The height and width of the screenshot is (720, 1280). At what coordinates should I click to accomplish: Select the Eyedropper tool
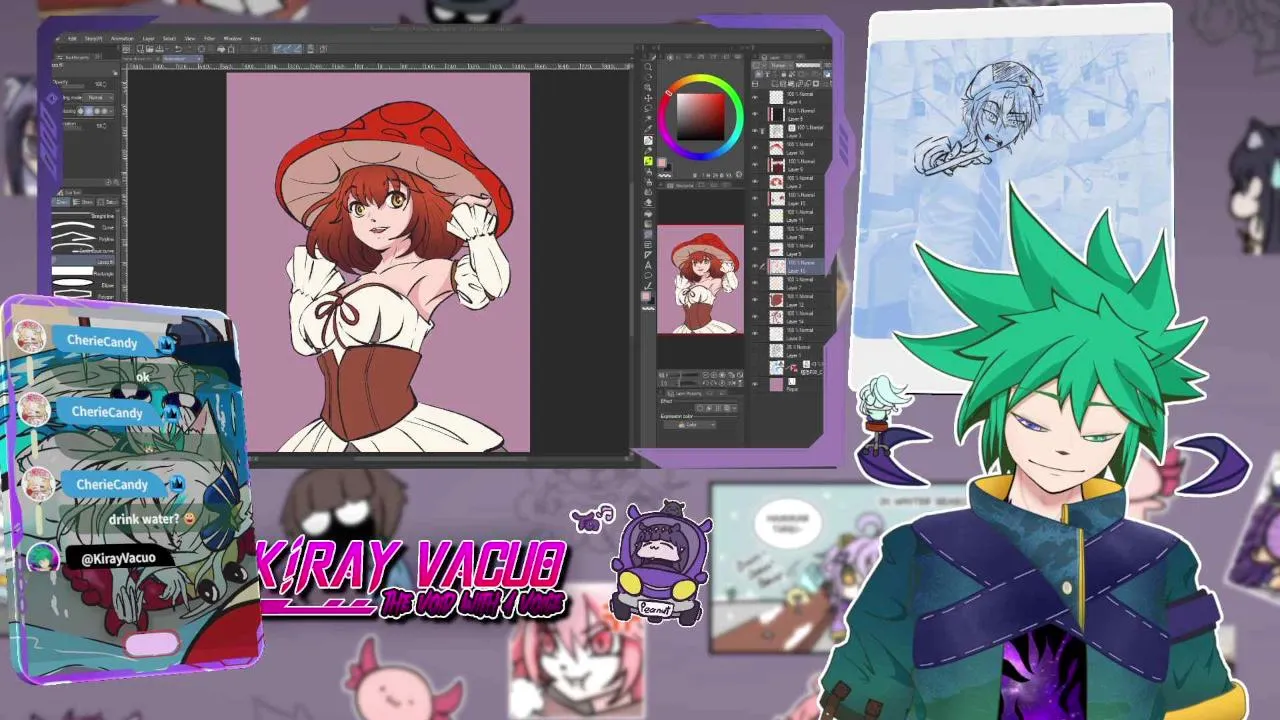click(x=648, y=129)
